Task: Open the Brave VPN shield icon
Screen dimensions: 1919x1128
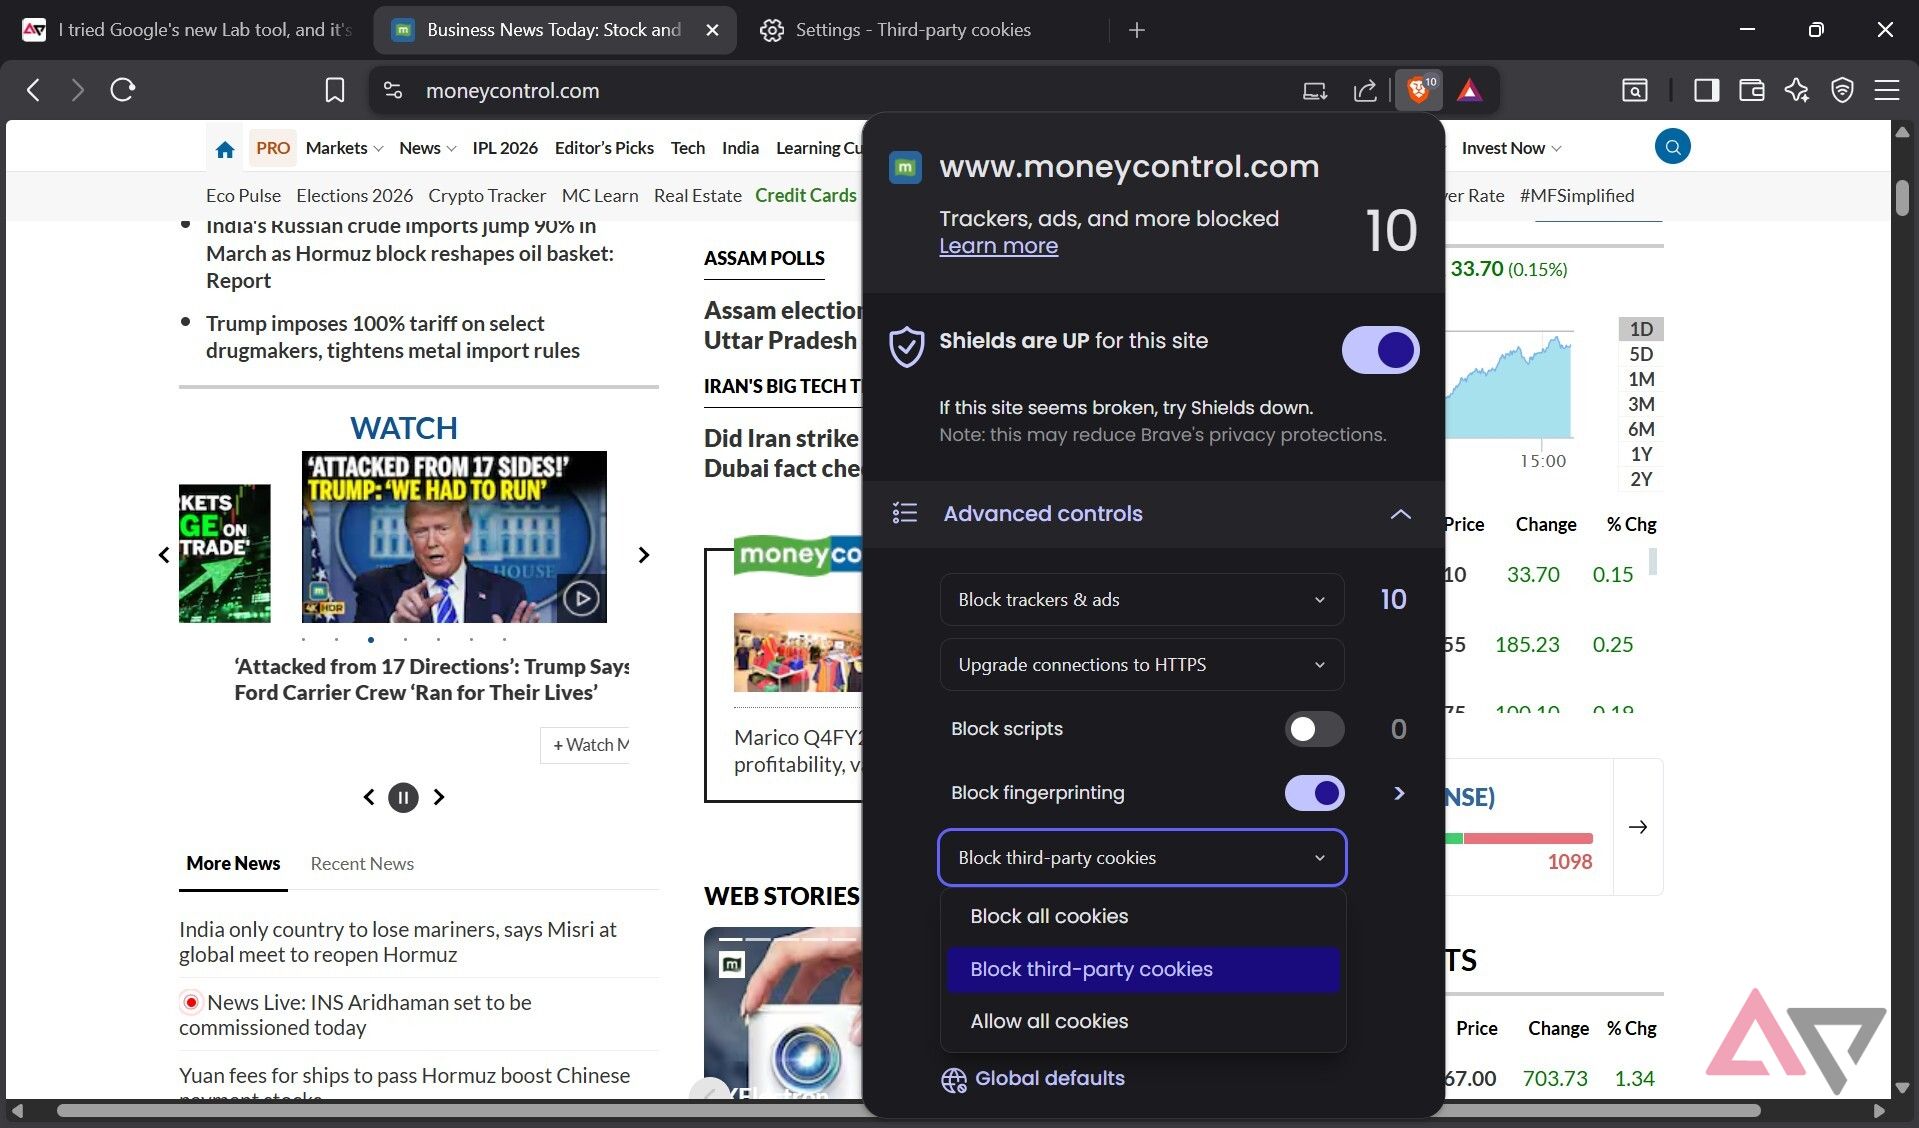Action: (1842, 90)
